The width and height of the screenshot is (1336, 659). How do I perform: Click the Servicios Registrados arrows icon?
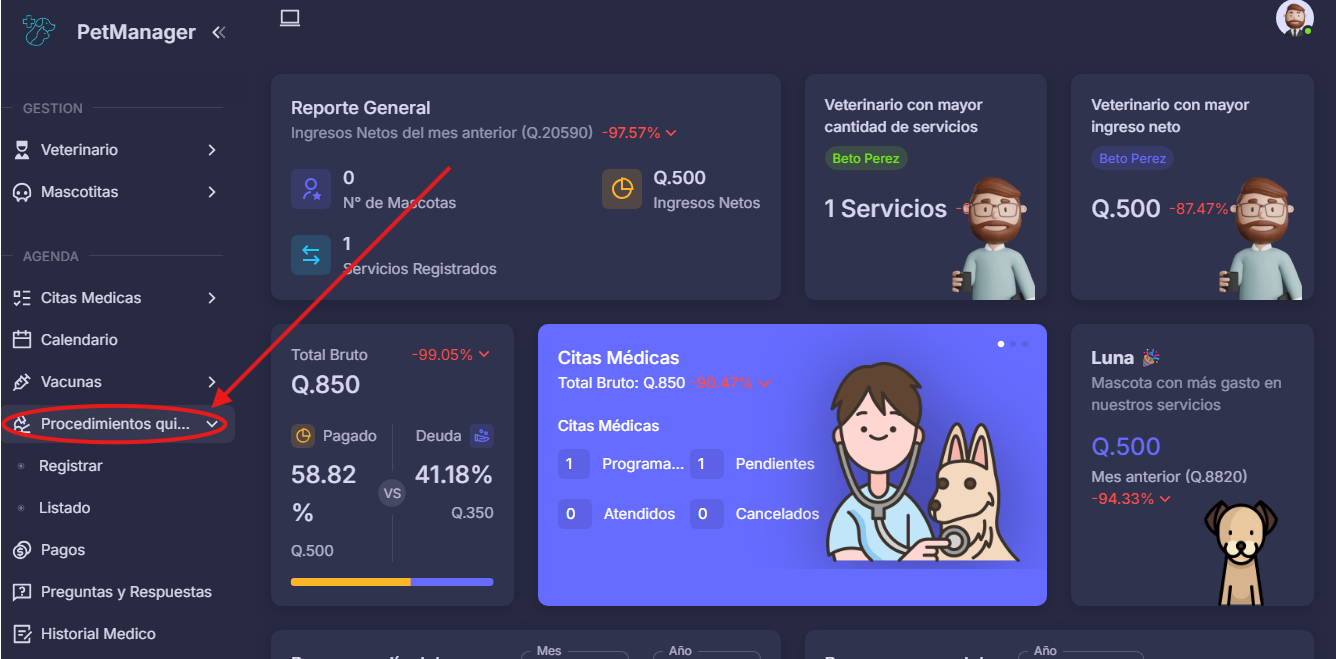click(311, 255)
